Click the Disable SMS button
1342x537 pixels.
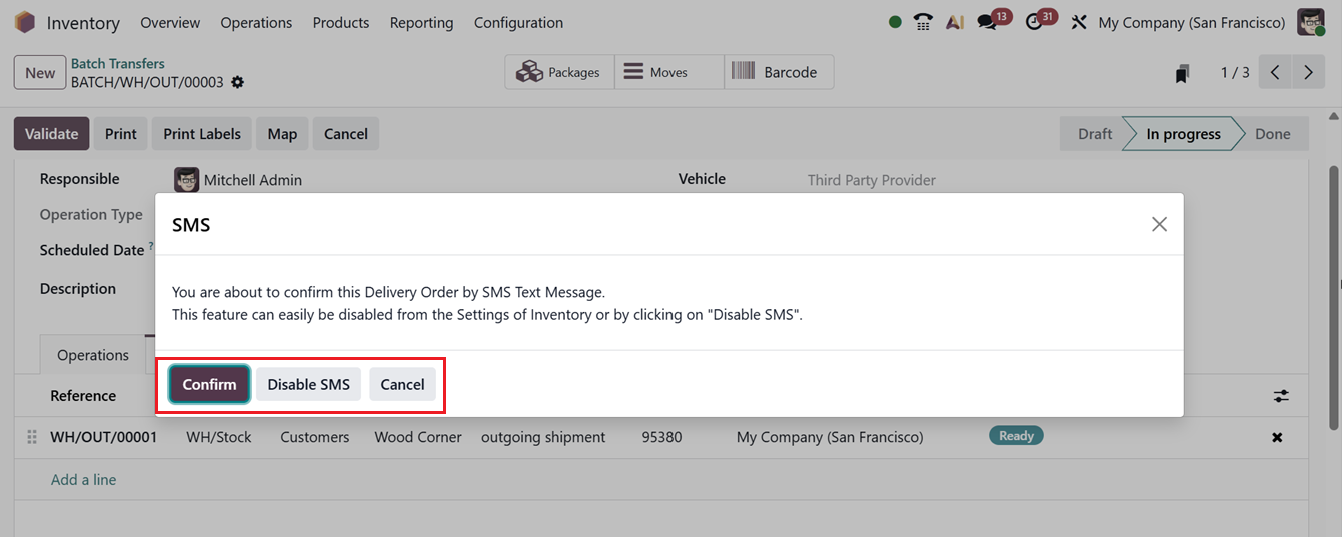click(308, 384)
